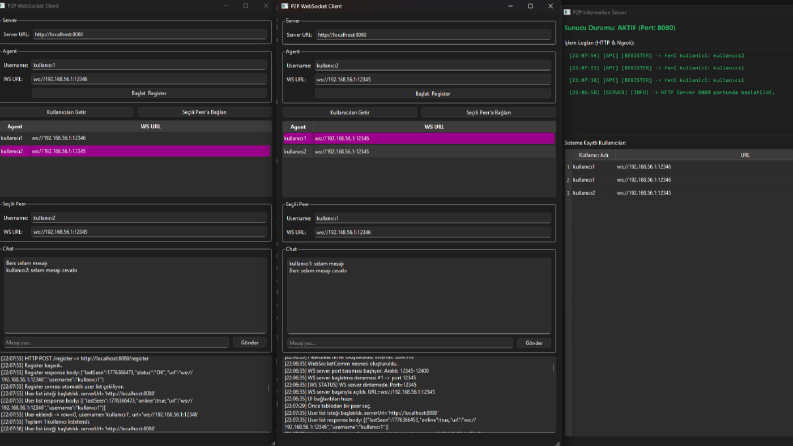Click chat line 'Ben: selam mesajı cevabı'
Screen dimensions: 793x446
tap(318, 271)
